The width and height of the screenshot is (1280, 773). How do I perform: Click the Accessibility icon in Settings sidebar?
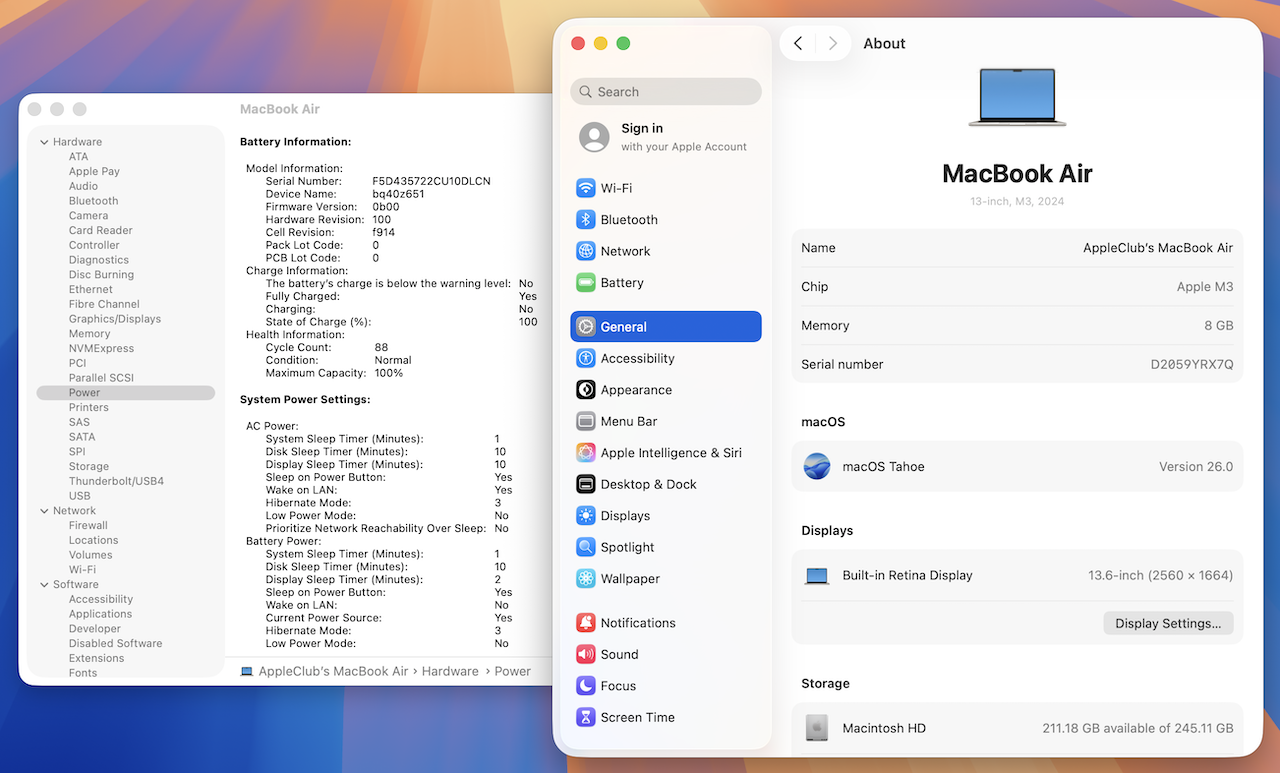coord(586,358)
